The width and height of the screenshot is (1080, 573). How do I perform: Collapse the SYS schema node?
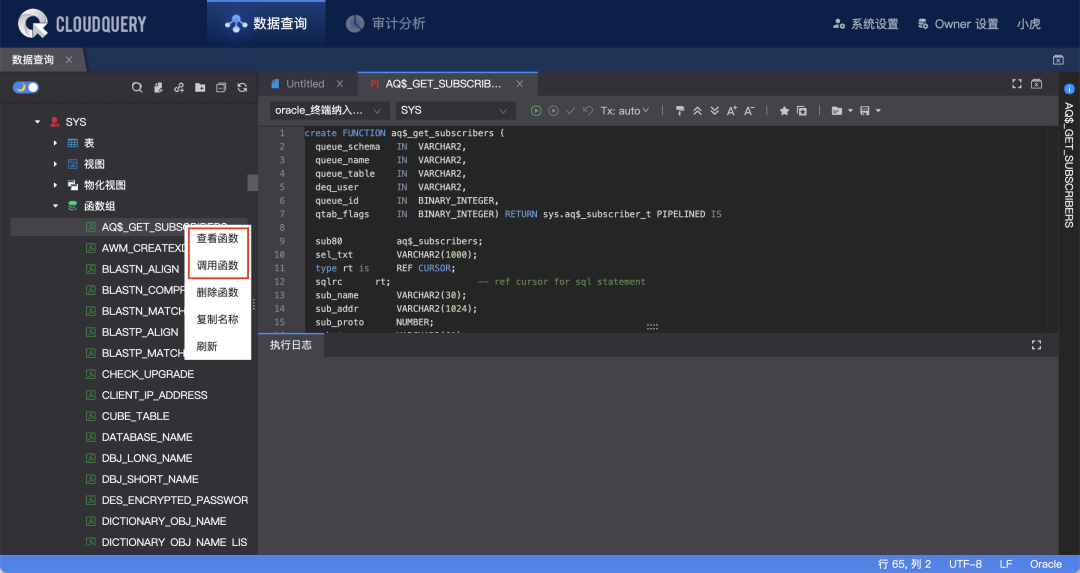click(x=37, y=122)
